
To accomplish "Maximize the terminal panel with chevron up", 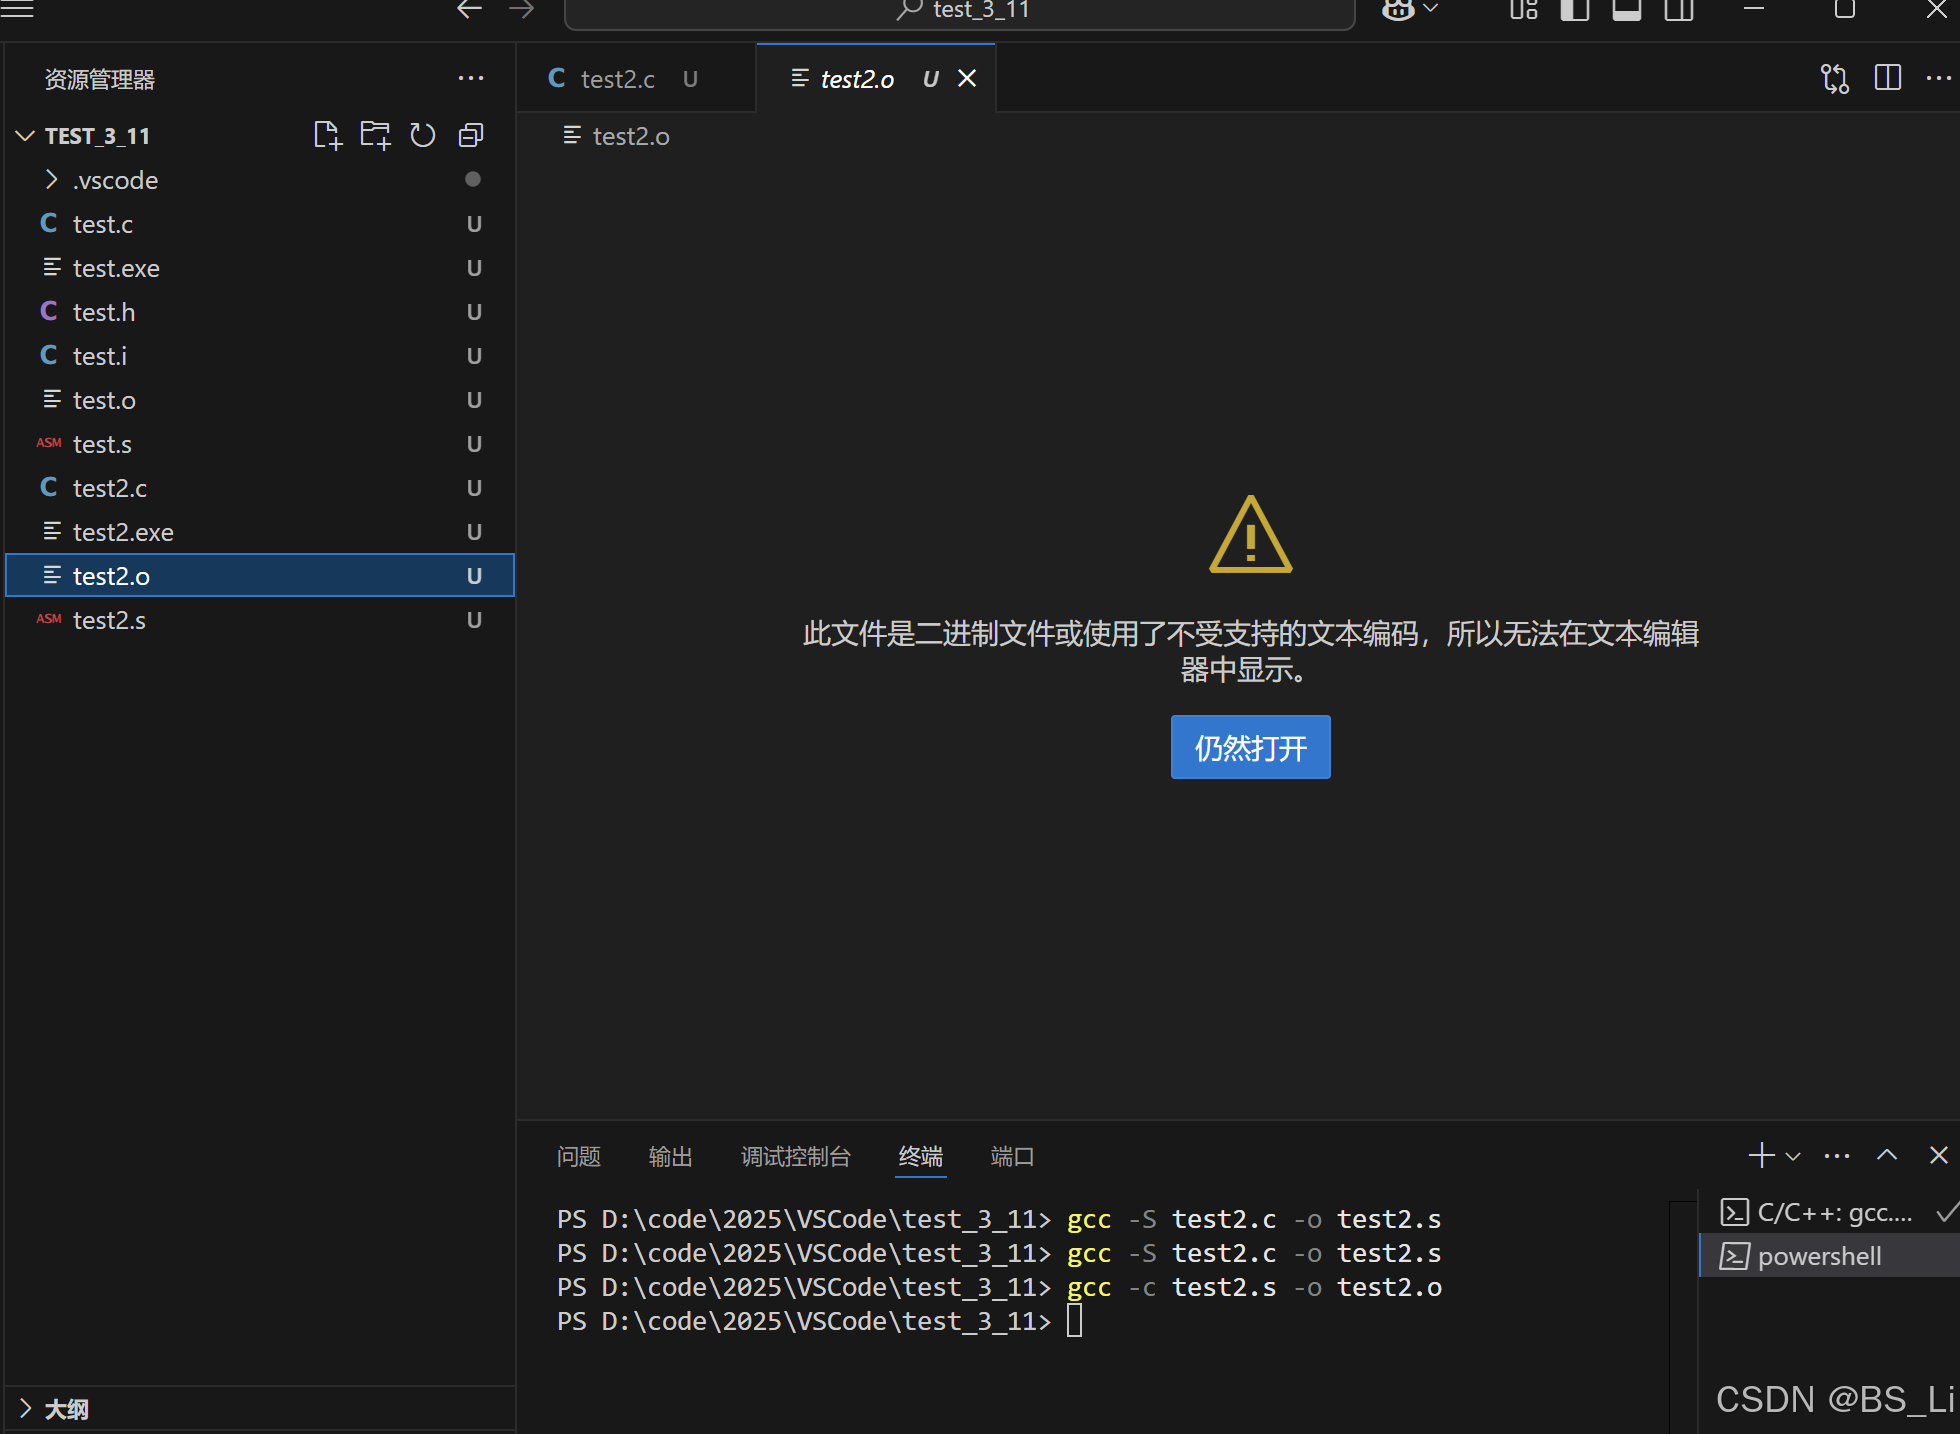I will 1887,1156.
